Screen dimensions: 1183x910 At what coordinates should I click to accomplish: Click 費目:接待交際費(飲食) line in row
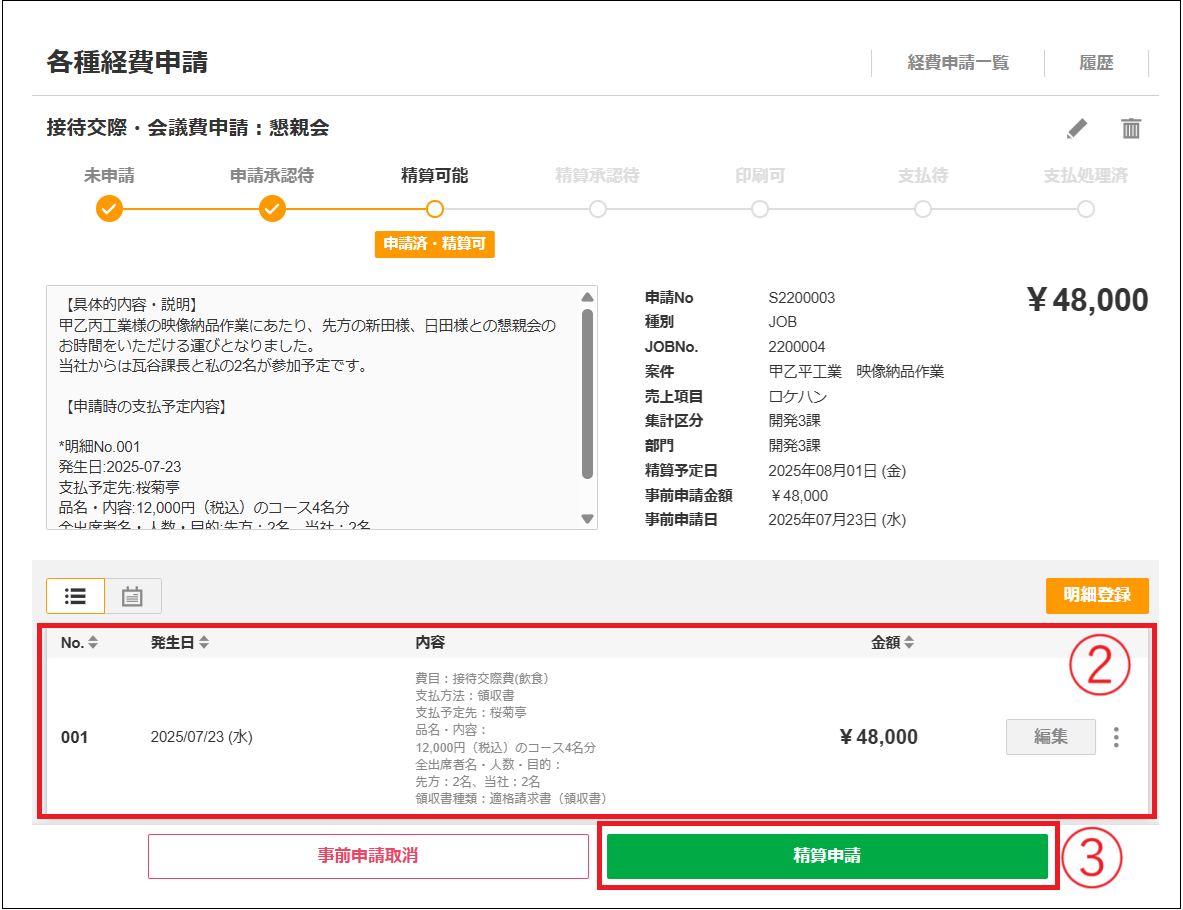(x=481, y=678)
